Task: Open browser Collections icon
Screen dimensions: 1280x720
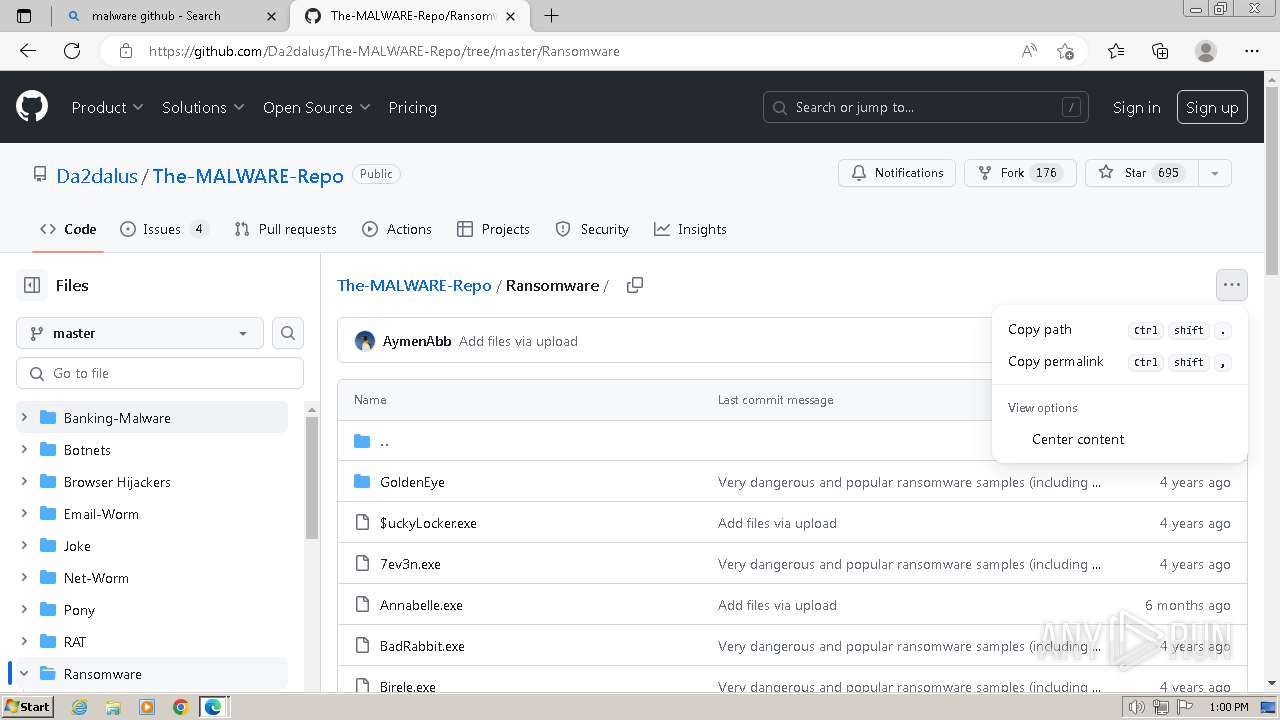Action: point(1160,51)
